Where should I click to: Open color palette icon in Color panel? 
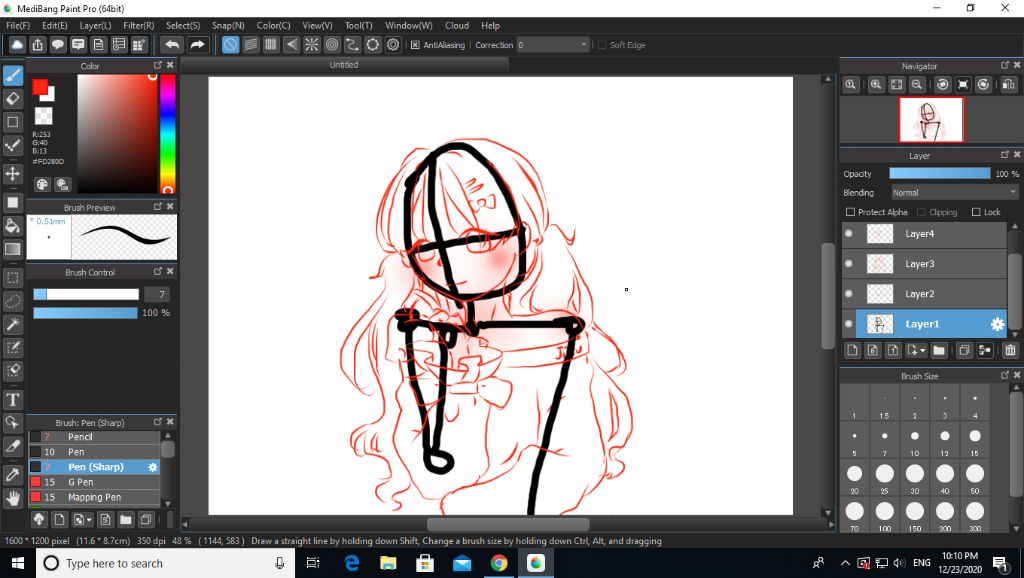point(42,184)
